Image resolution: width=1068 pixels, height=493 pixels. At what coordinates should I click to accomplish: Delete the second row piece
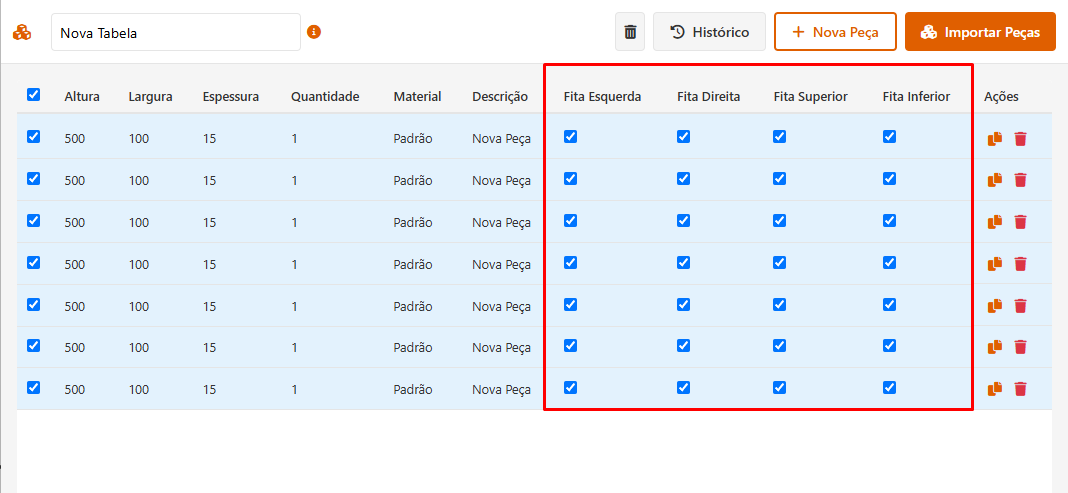1020,180
